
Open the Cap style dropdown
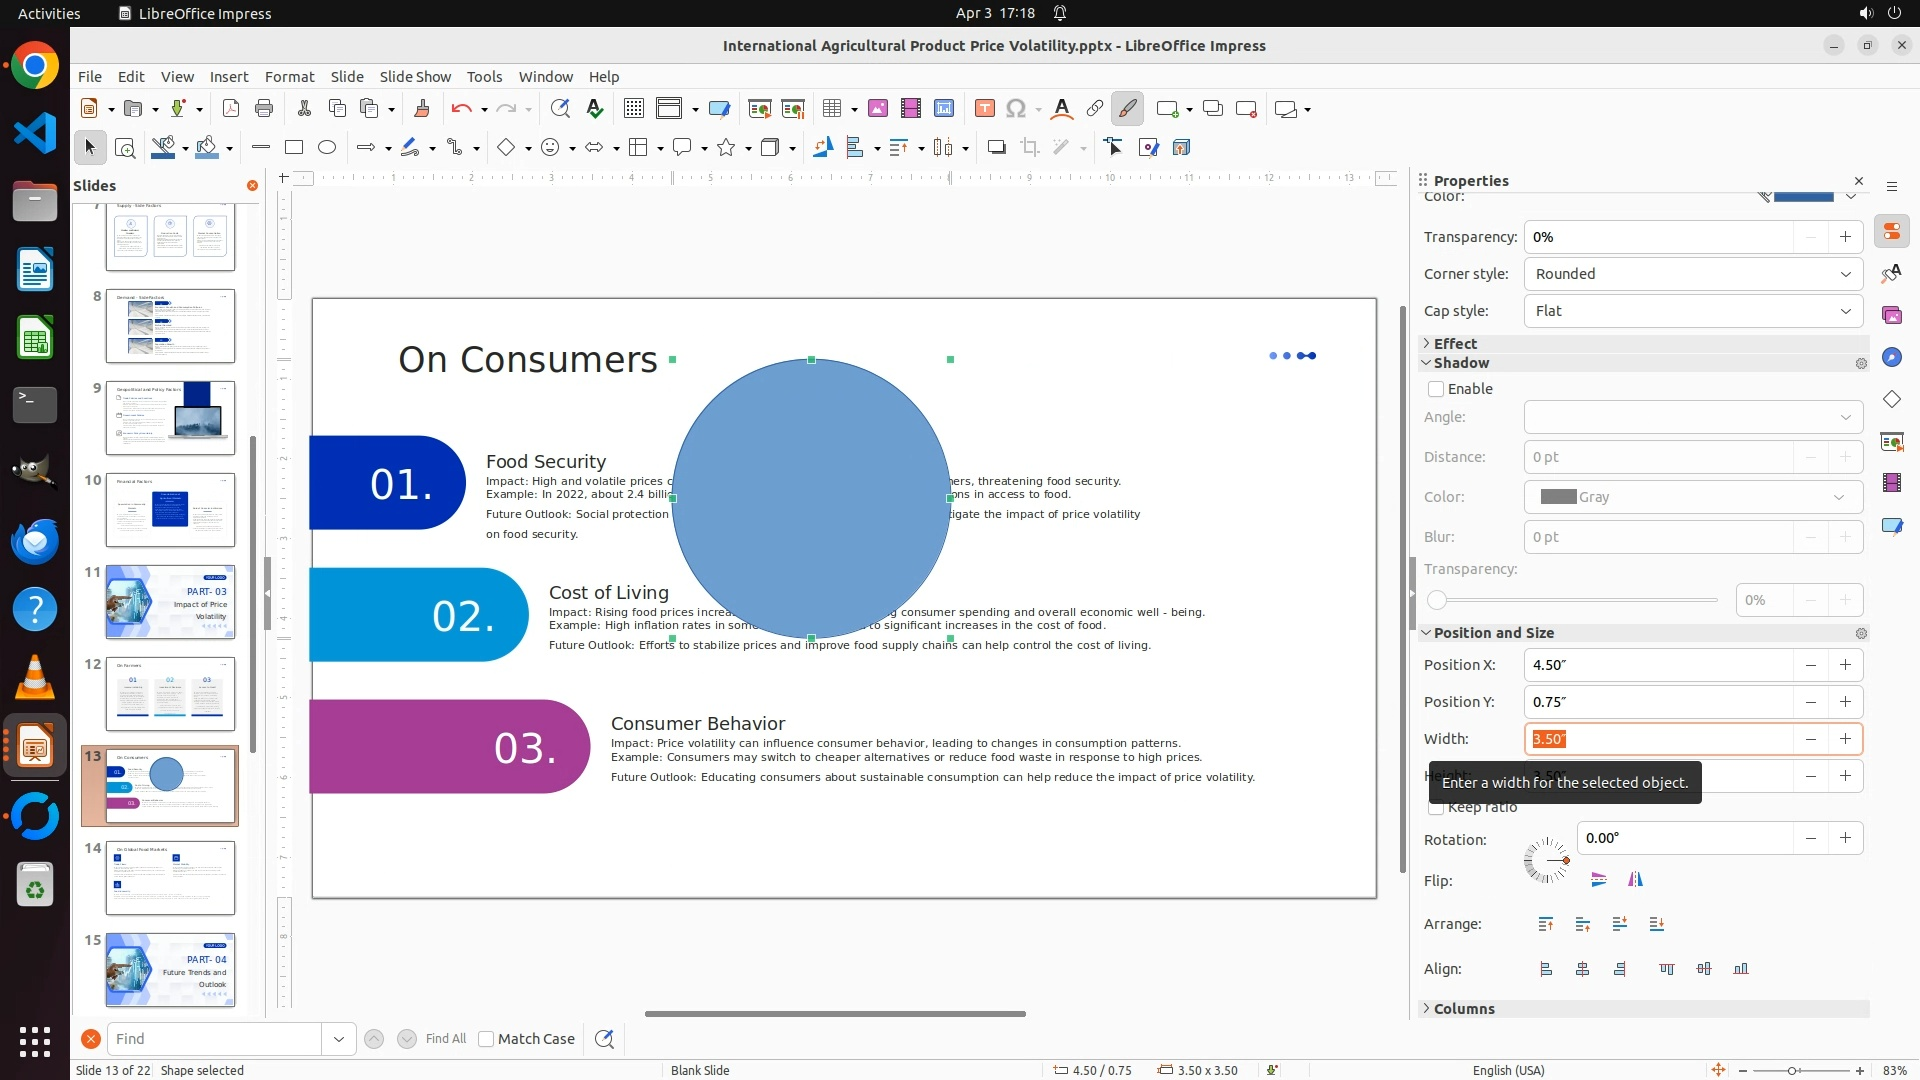coord(1693,311)
